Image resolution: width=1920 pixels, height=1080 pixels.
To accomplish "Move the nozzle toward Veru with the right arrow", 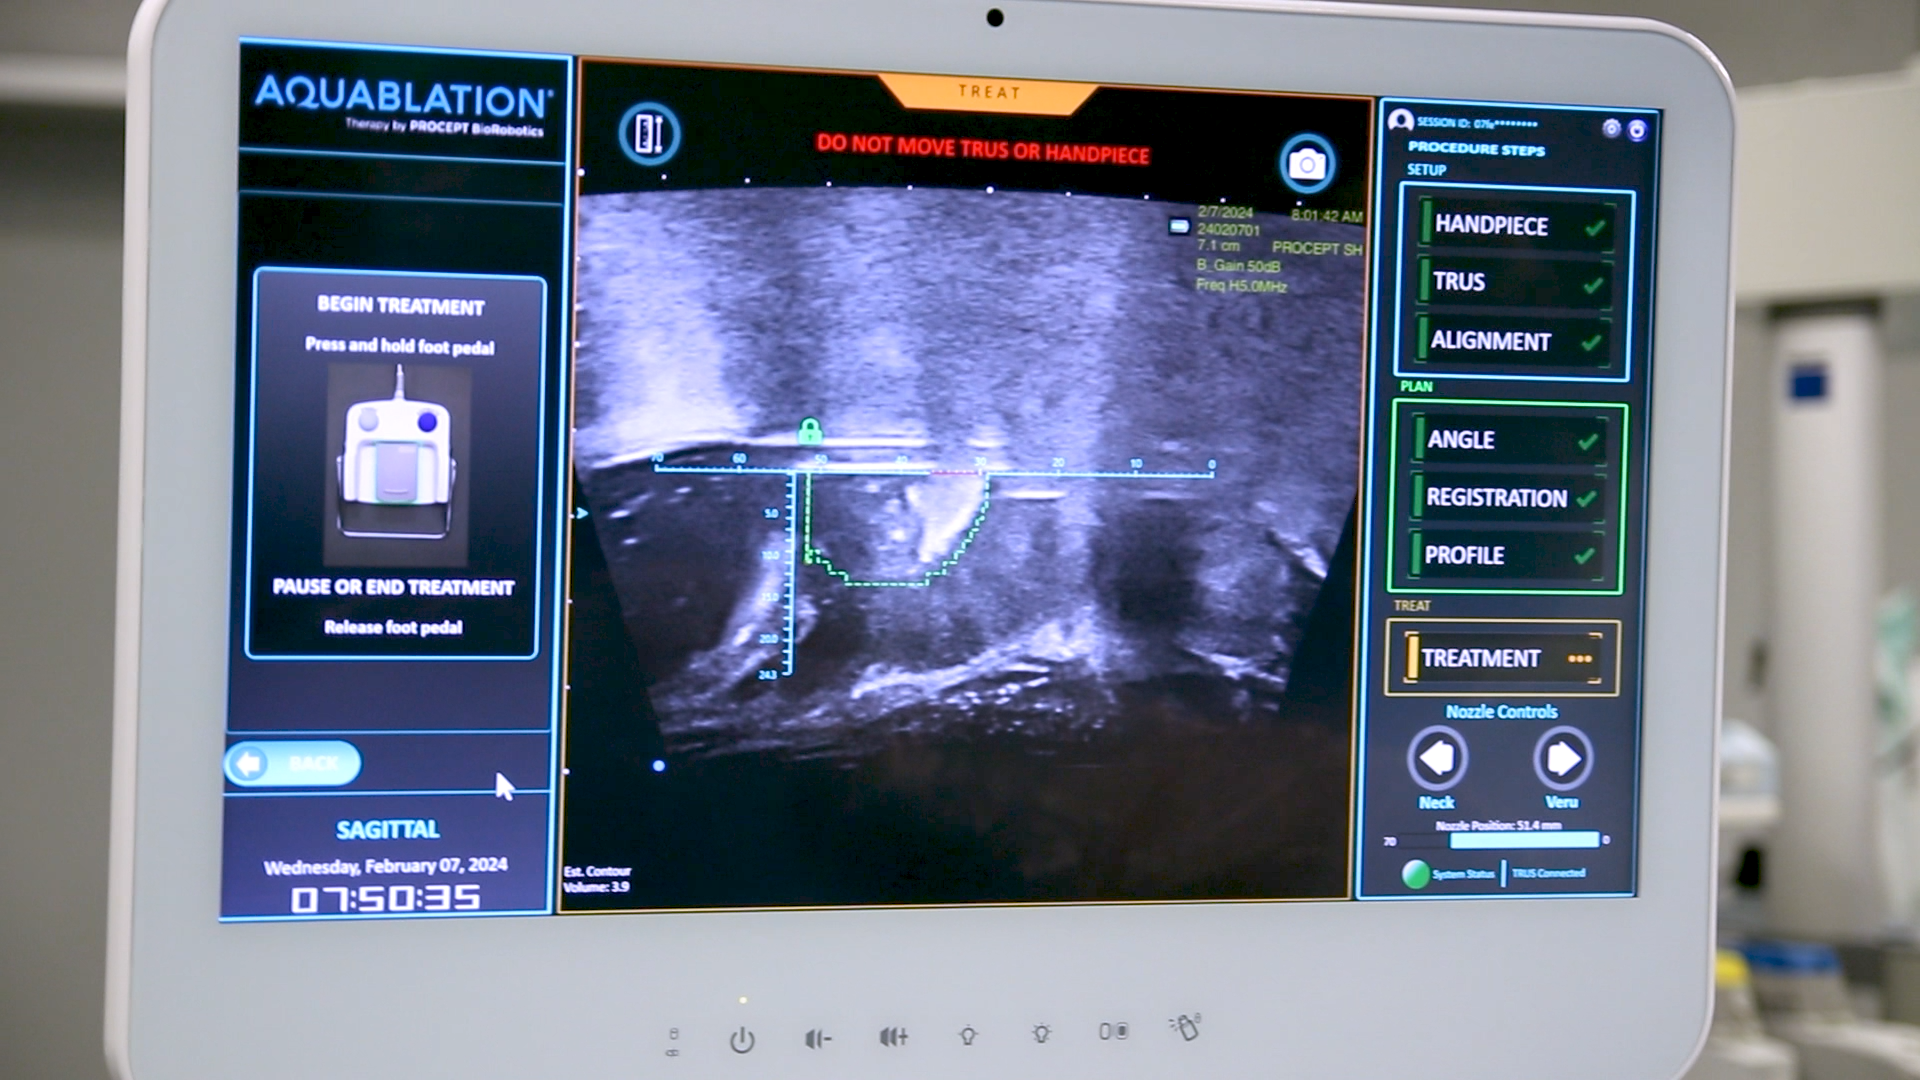I will tap(1562, 759).
